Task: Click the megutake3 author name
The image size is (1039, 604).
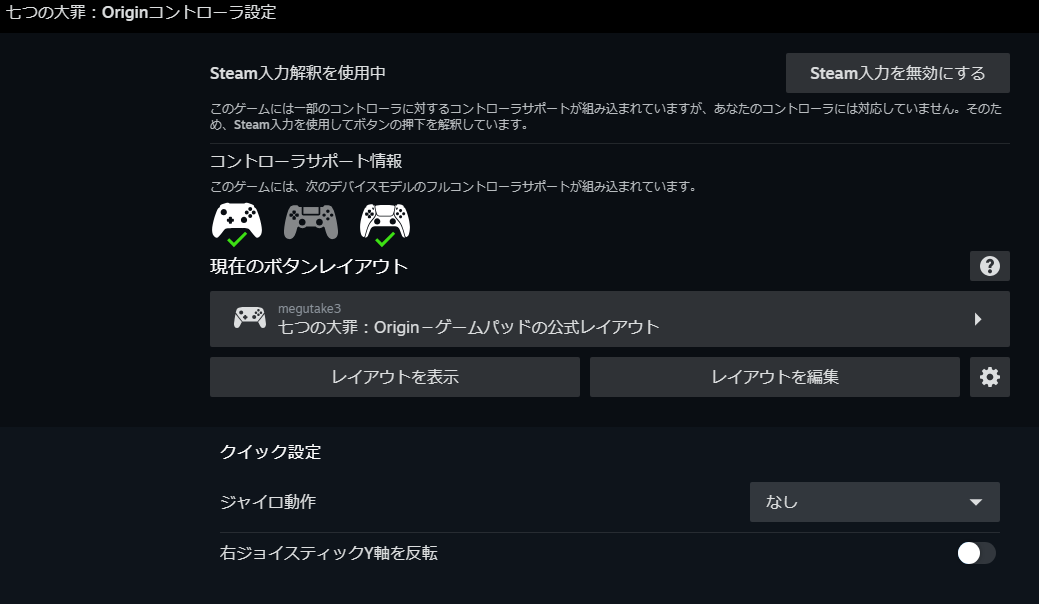Action: (309, 309)
